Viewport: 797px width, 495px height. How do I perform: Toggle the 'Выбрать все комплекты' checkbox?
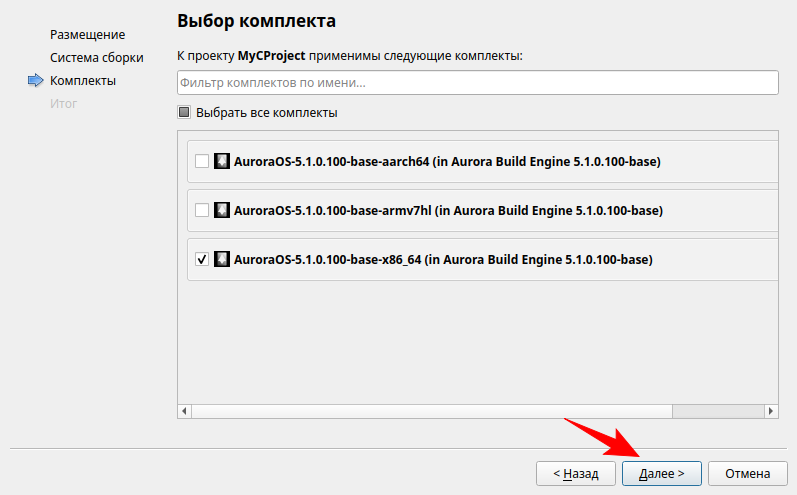[184, 113]
